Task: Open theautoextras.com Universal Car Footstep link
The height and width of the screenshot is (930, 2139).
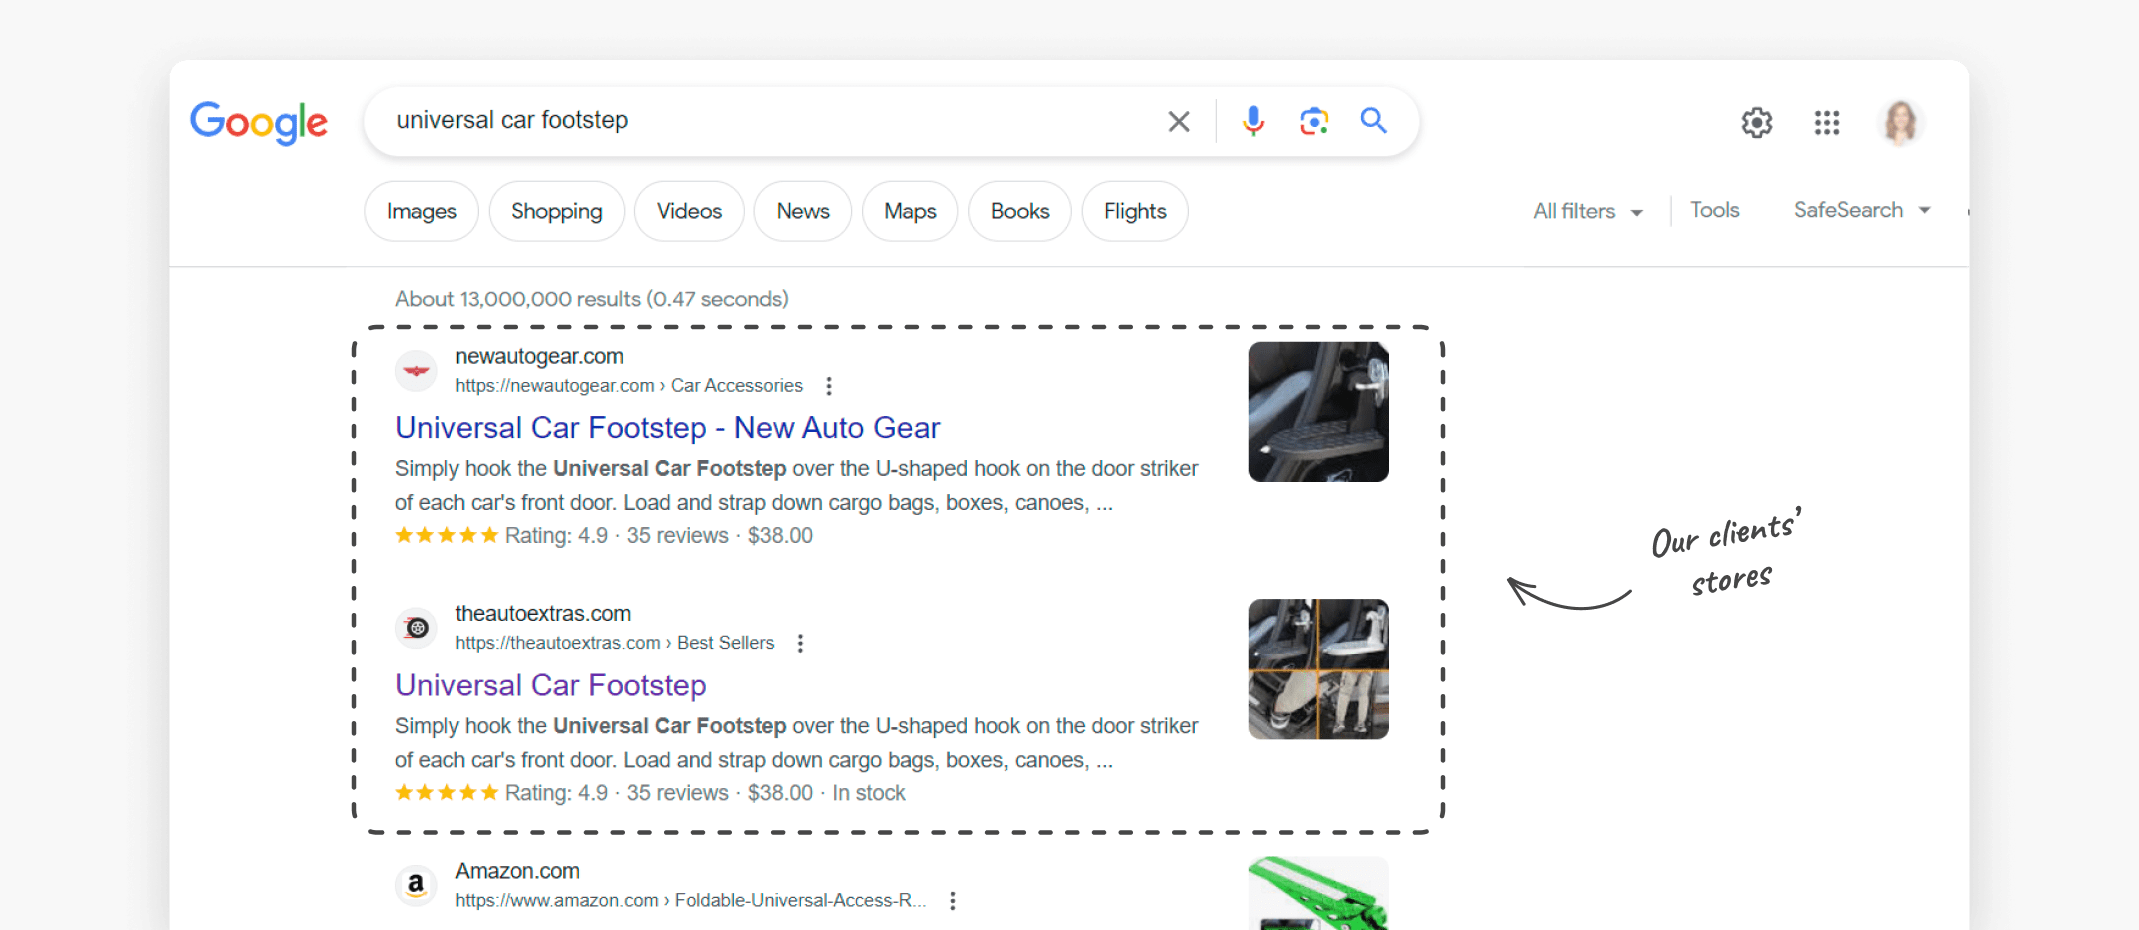Action: tap(550, 685)
